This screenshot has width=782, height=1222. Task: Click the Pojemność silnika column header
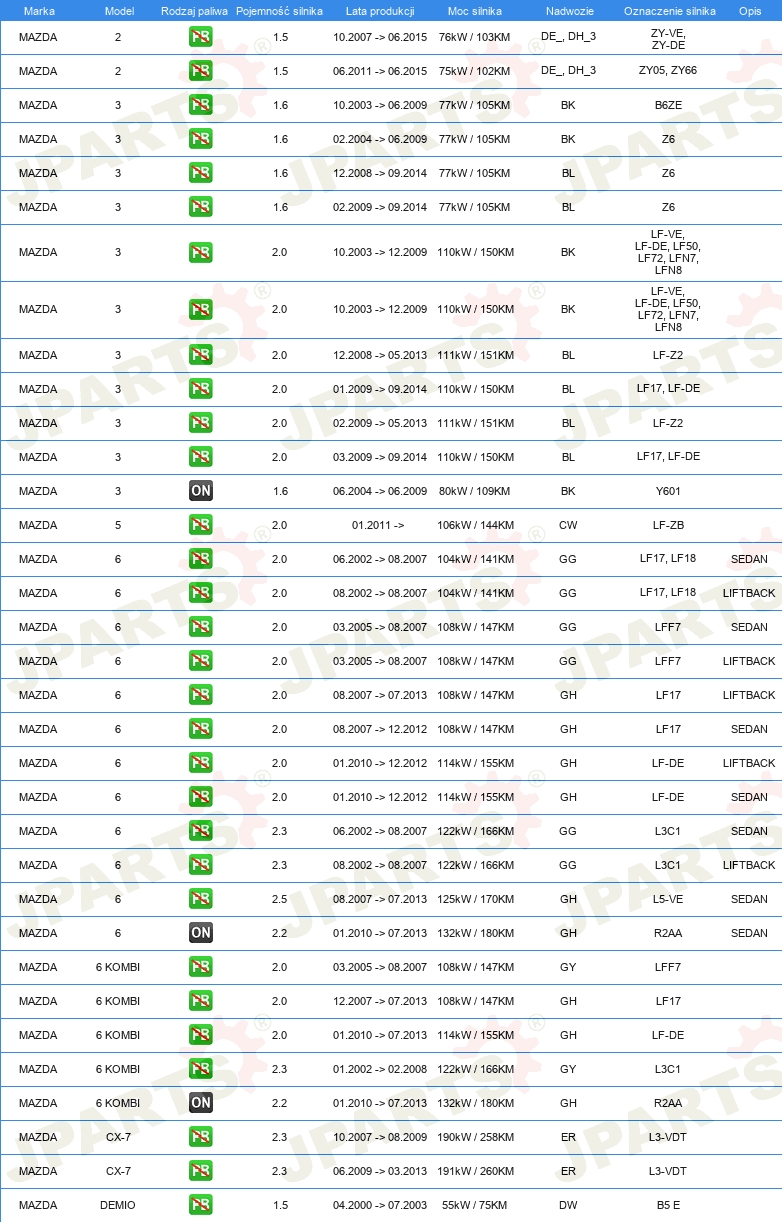(279, 10)
